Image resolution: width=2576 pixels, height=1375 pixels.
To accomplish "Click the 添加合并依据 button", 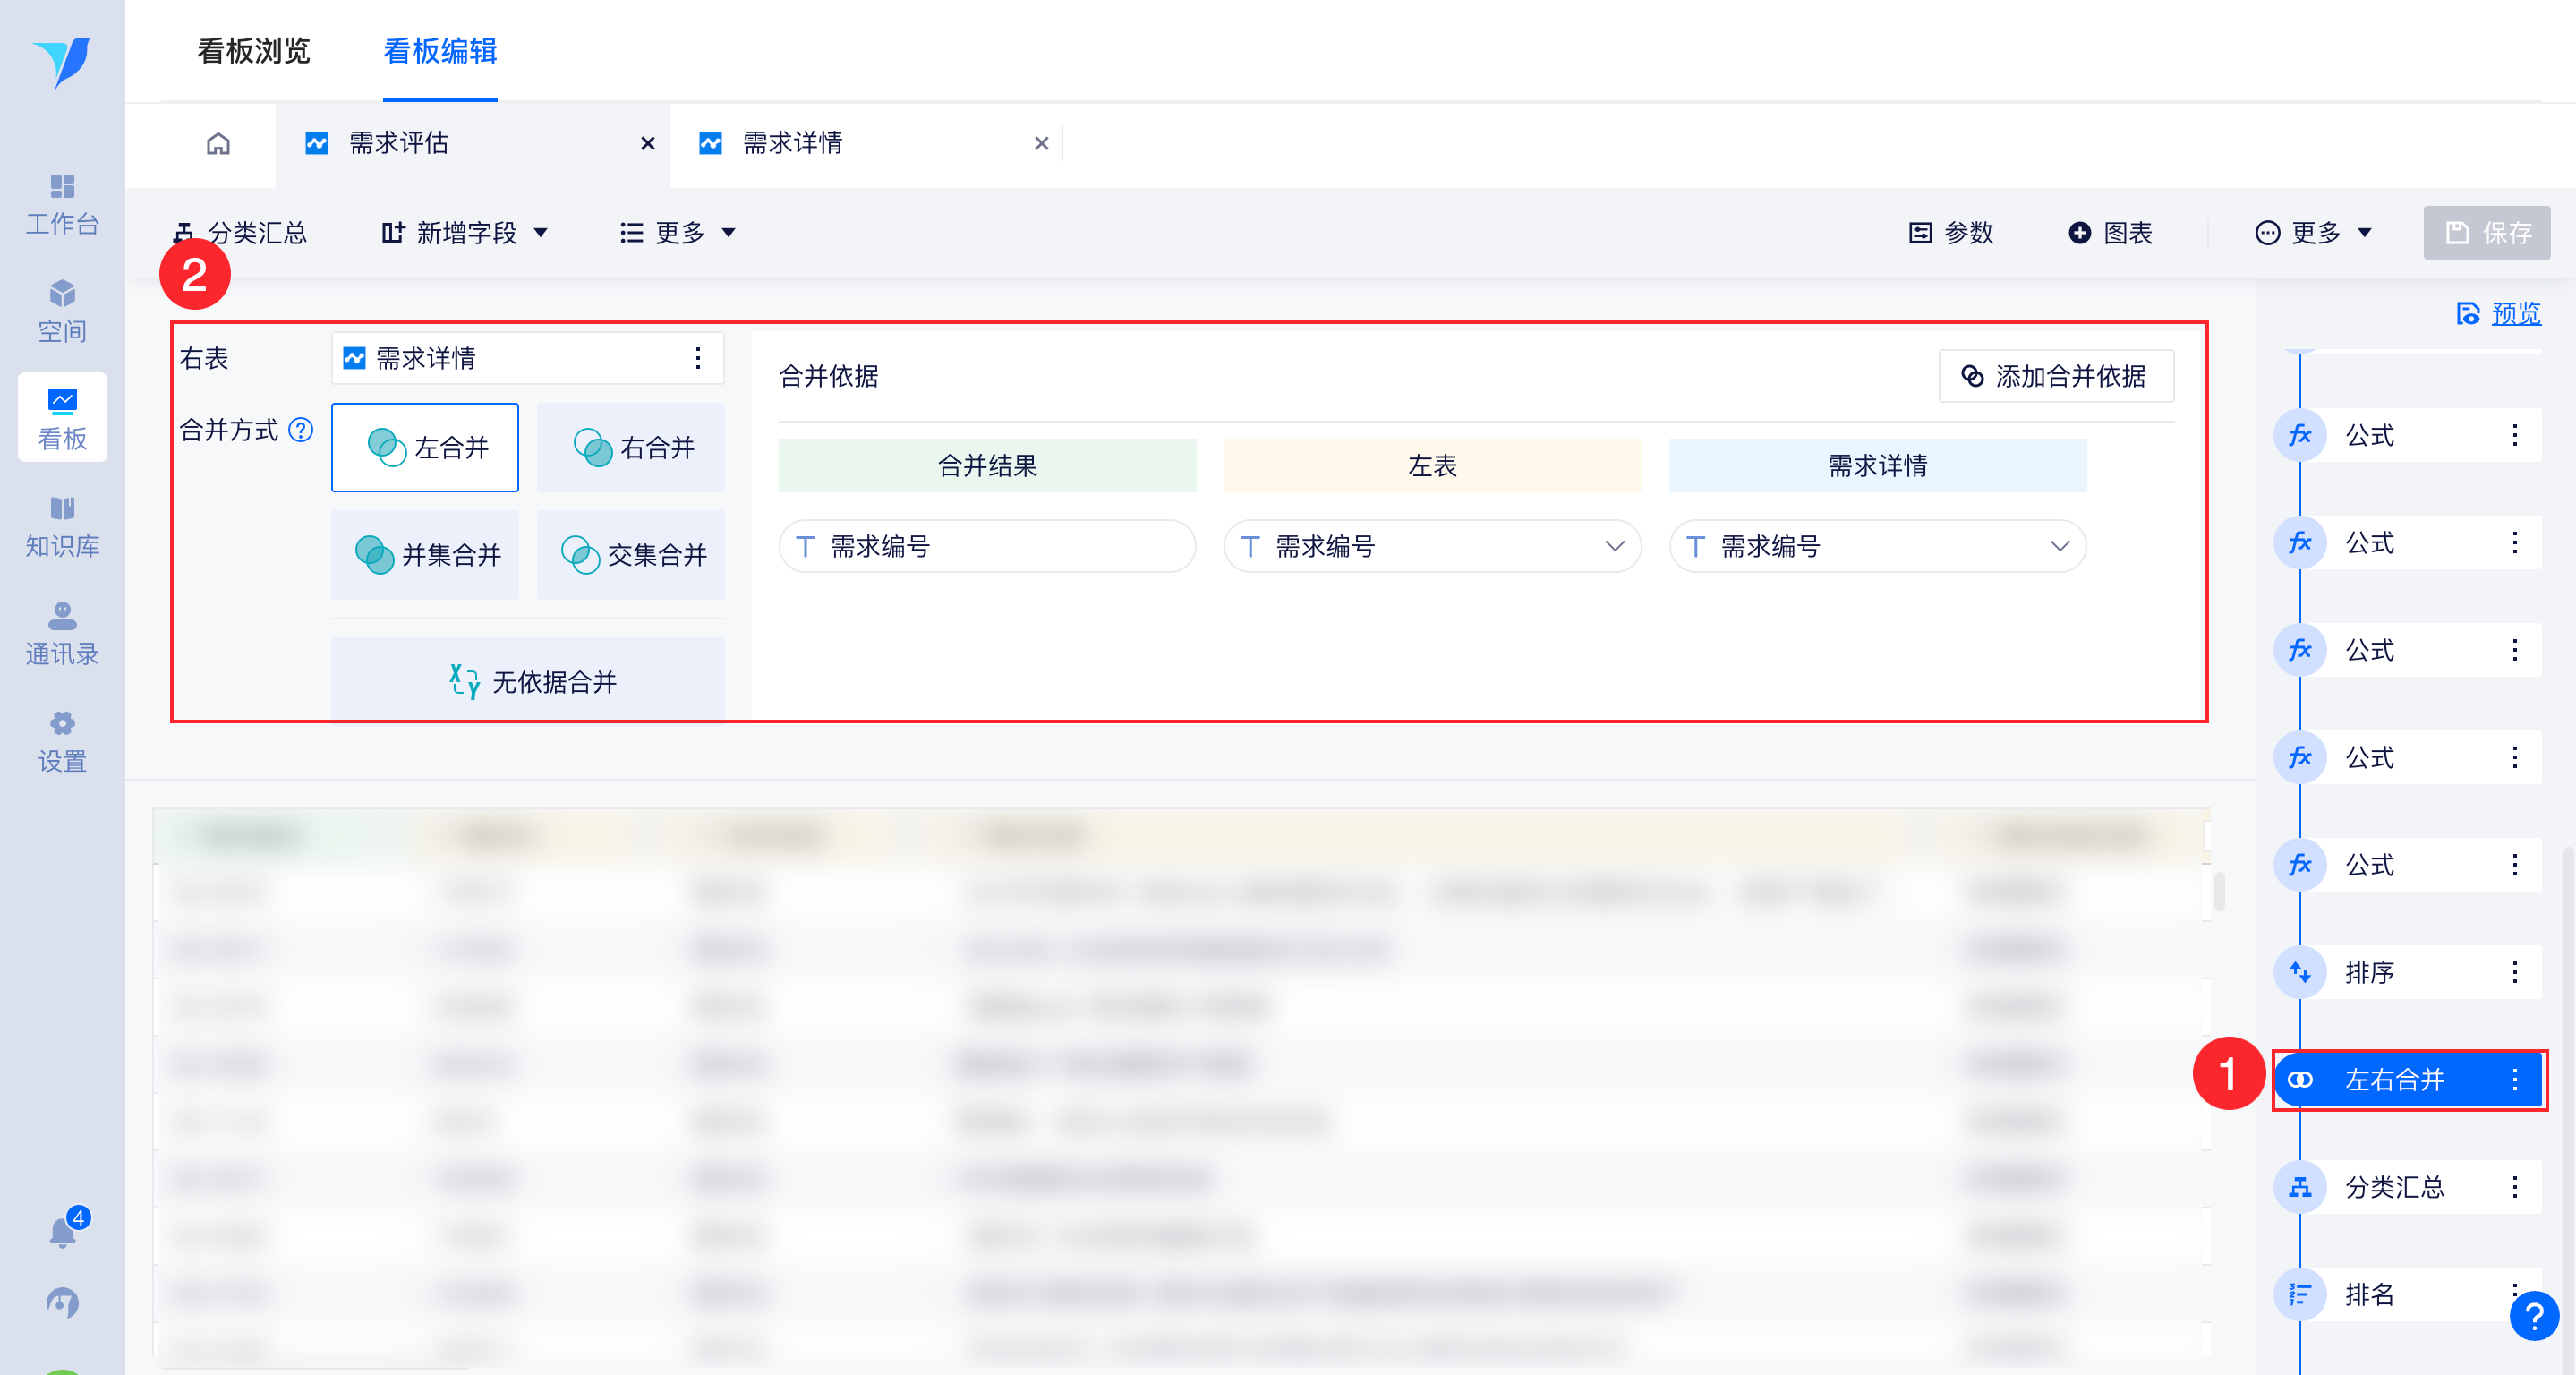I will pos(2056,376).
